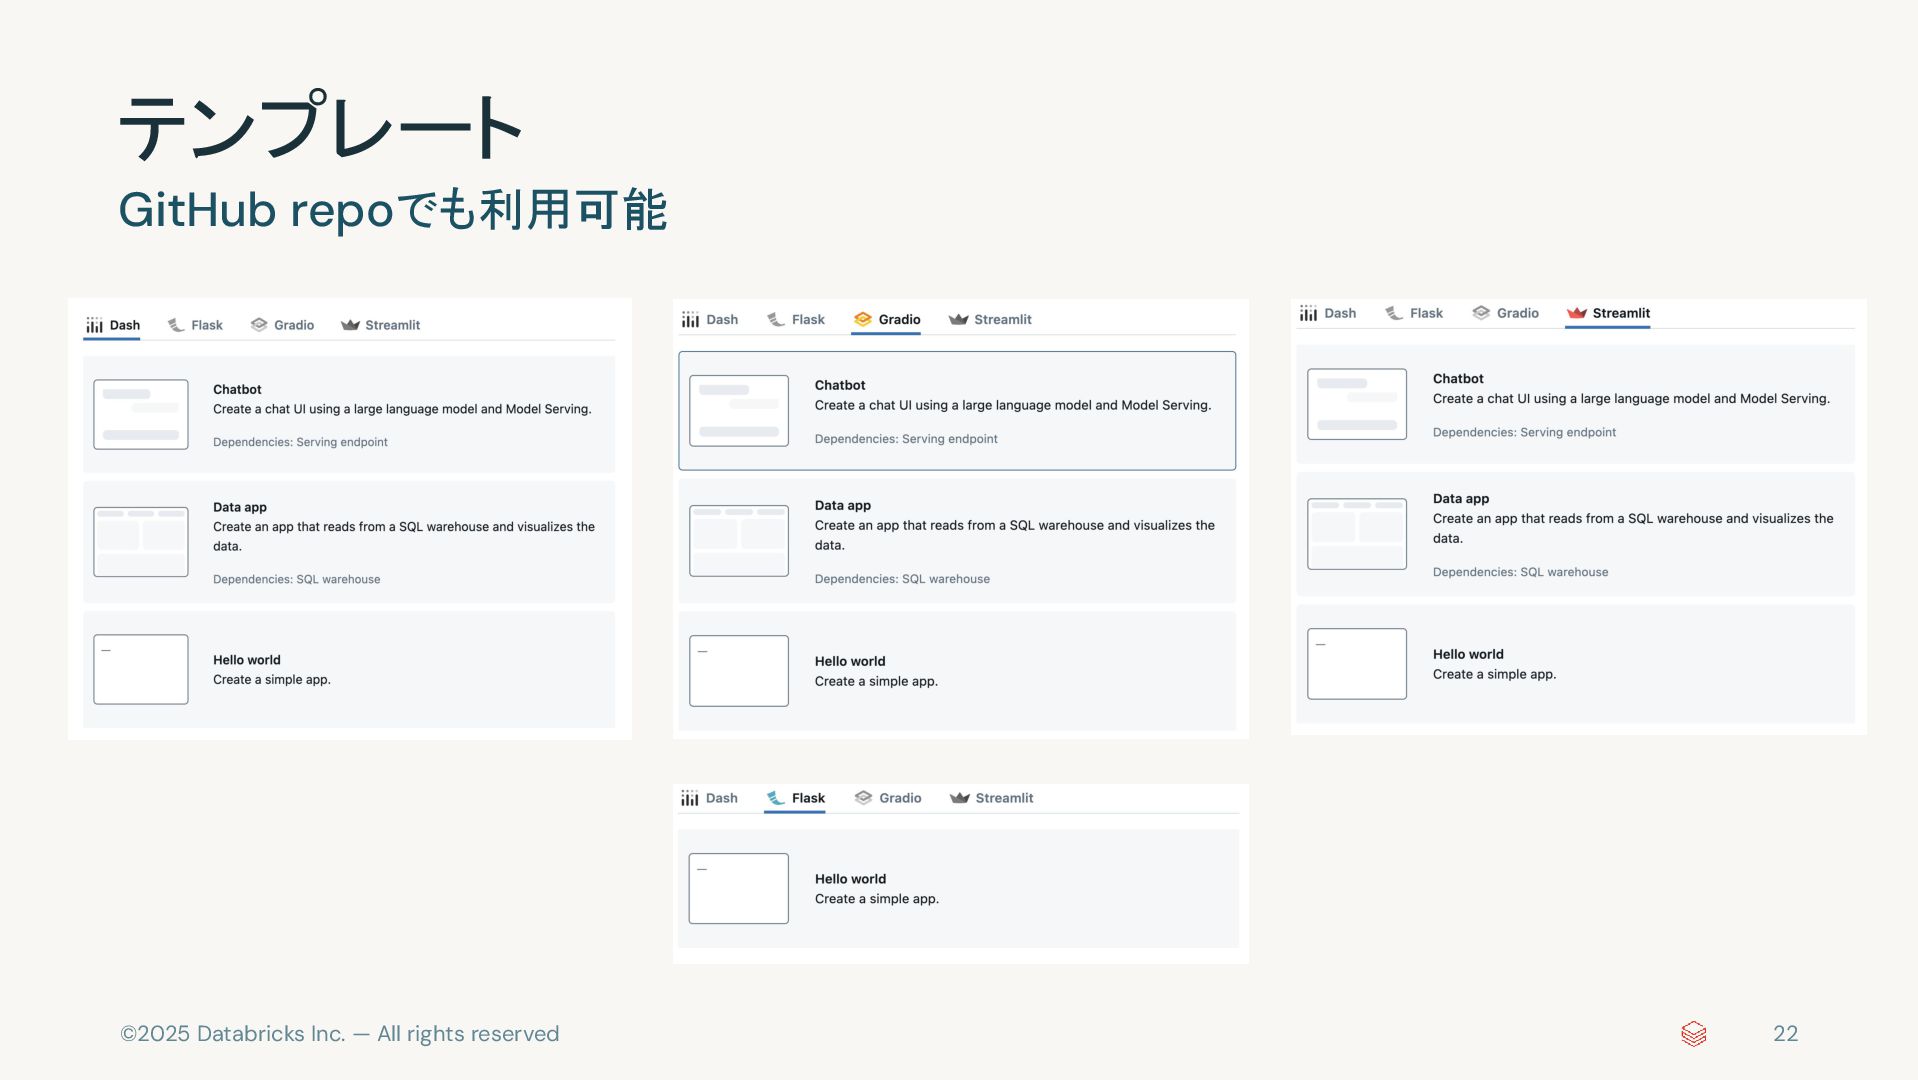This screenshot has width=1918, height=1080.
Task: Click the Streamlit crown icon in the Dash panel
Action: [x=350, y=325]
